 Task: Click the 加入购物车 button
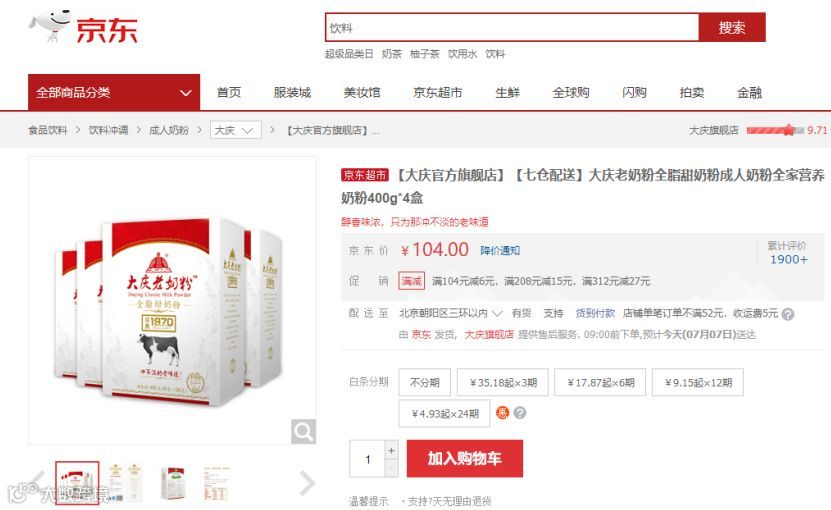pyautogui.click(x=465, y=458)
